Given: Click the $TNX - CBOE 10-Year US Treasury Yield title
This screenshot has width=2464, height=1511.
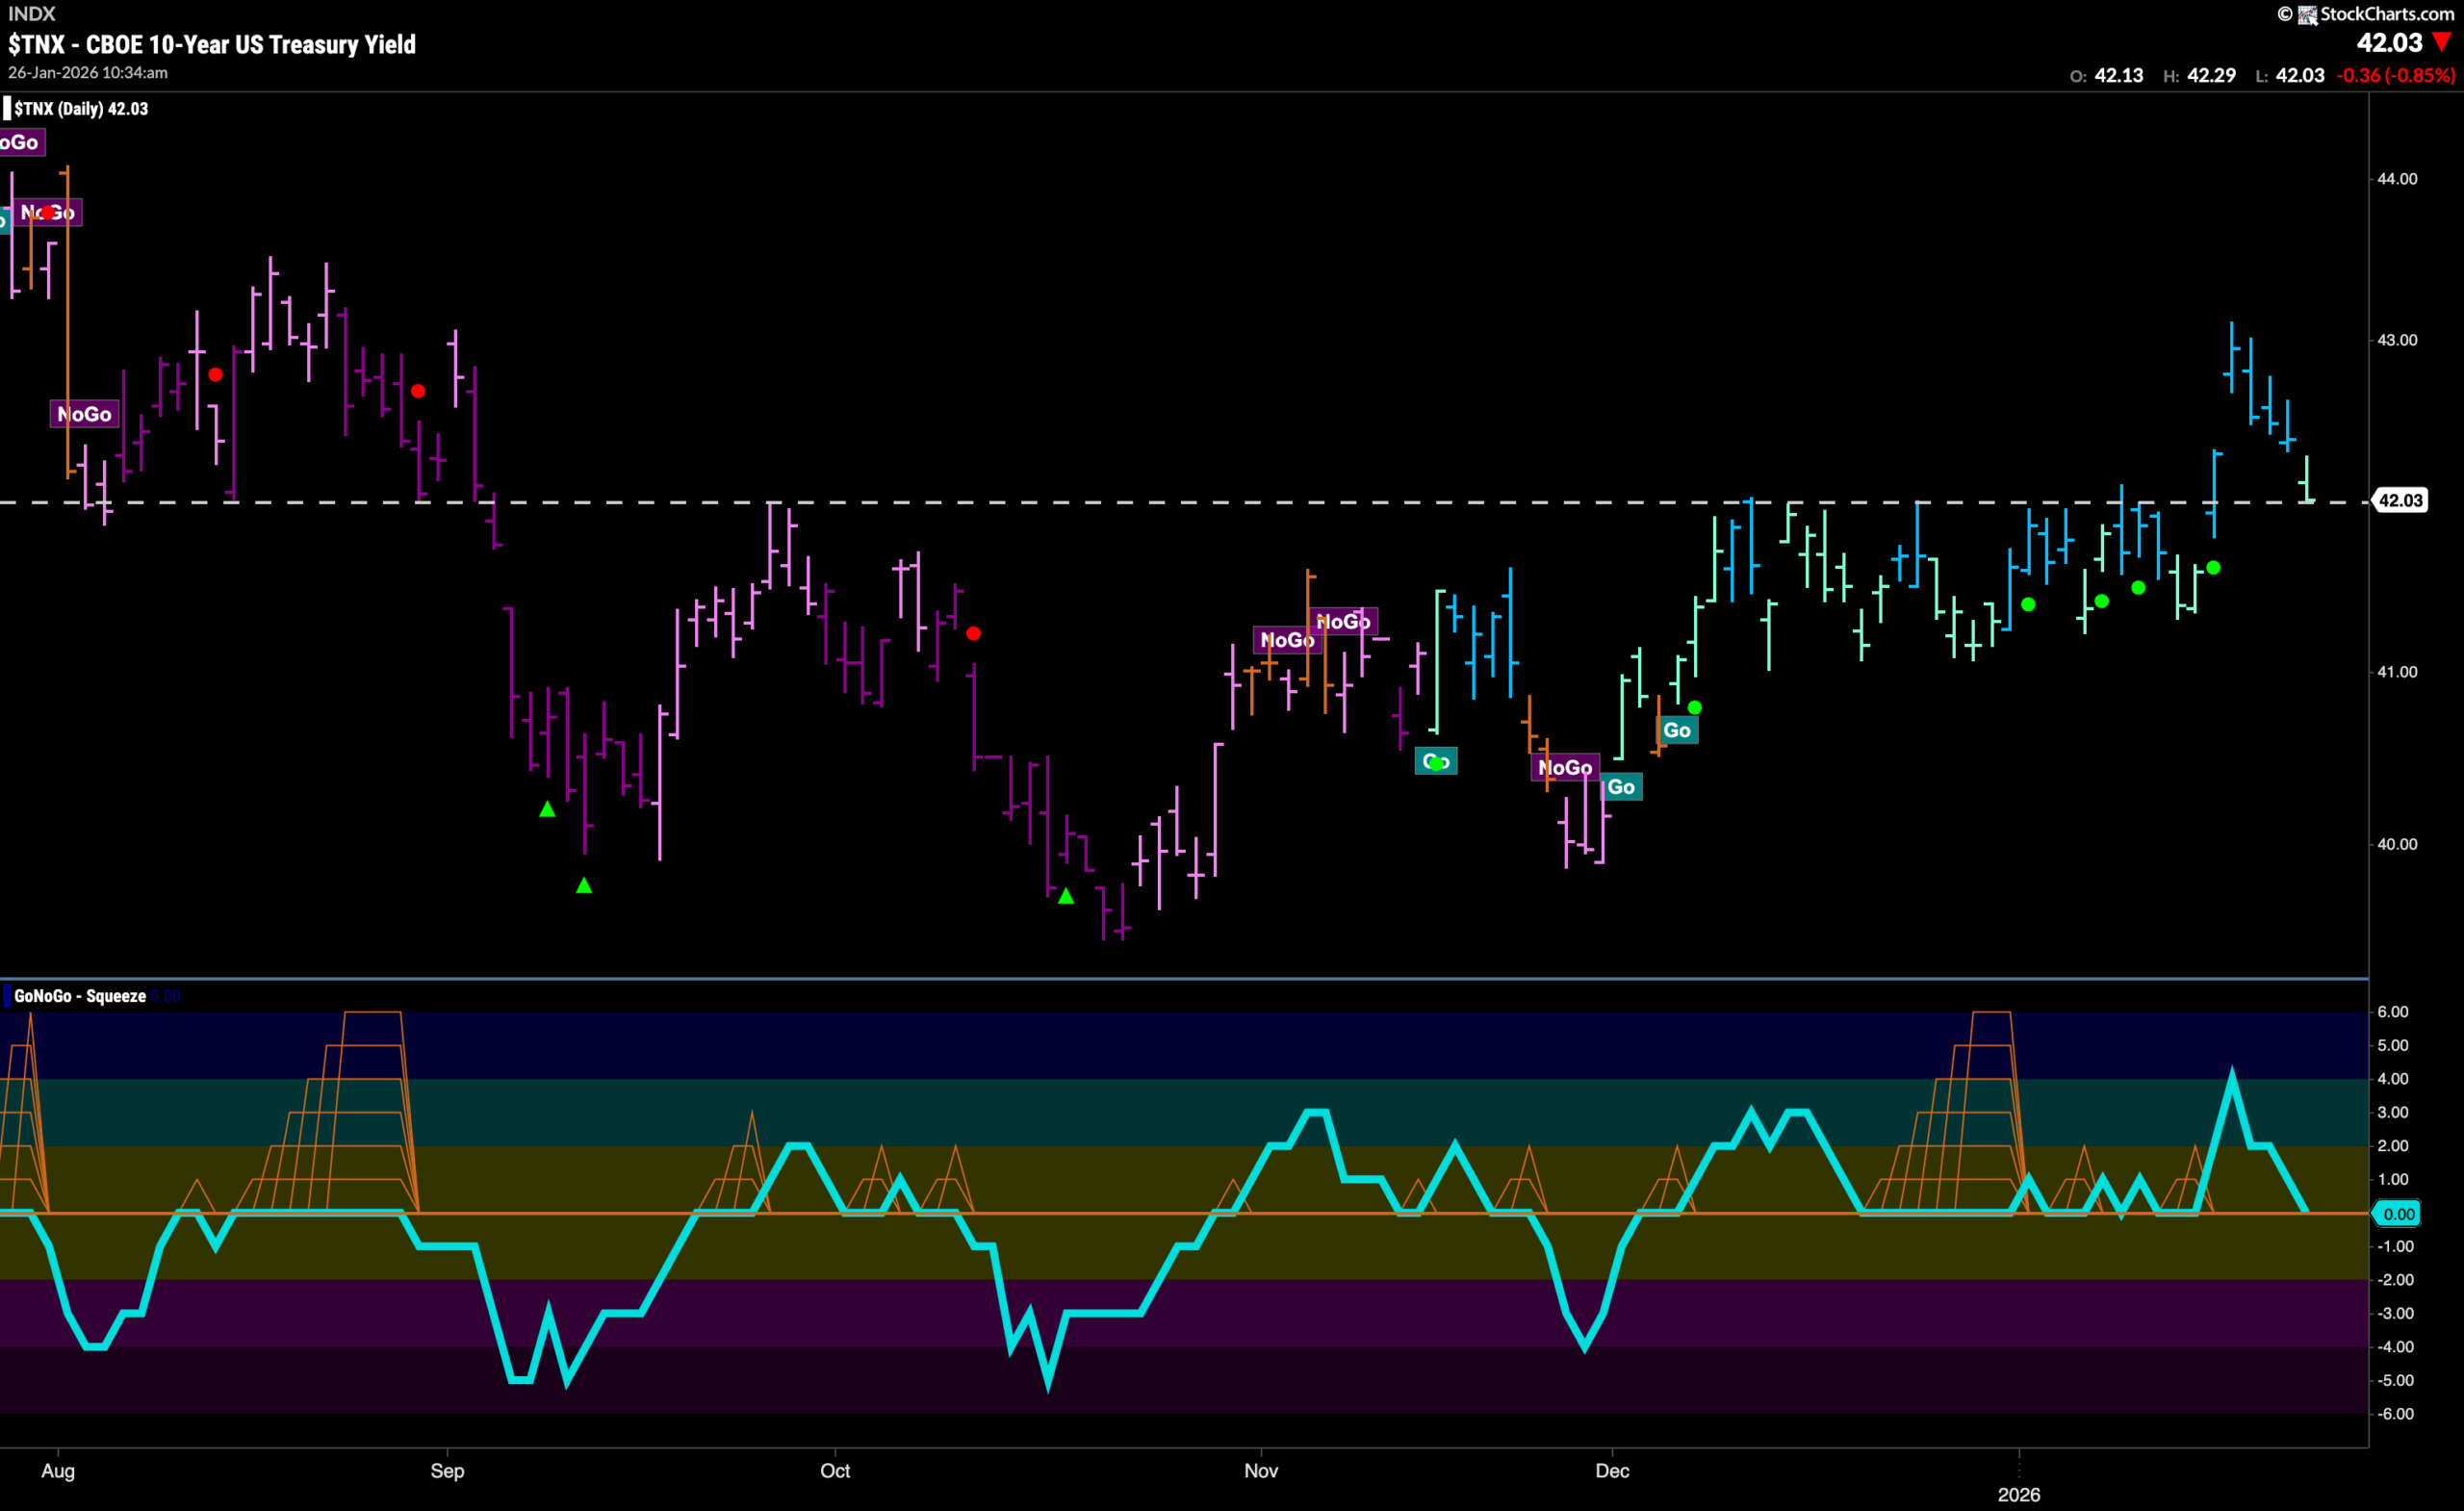Looking at the screenshot, I should [x=212, y=44].
